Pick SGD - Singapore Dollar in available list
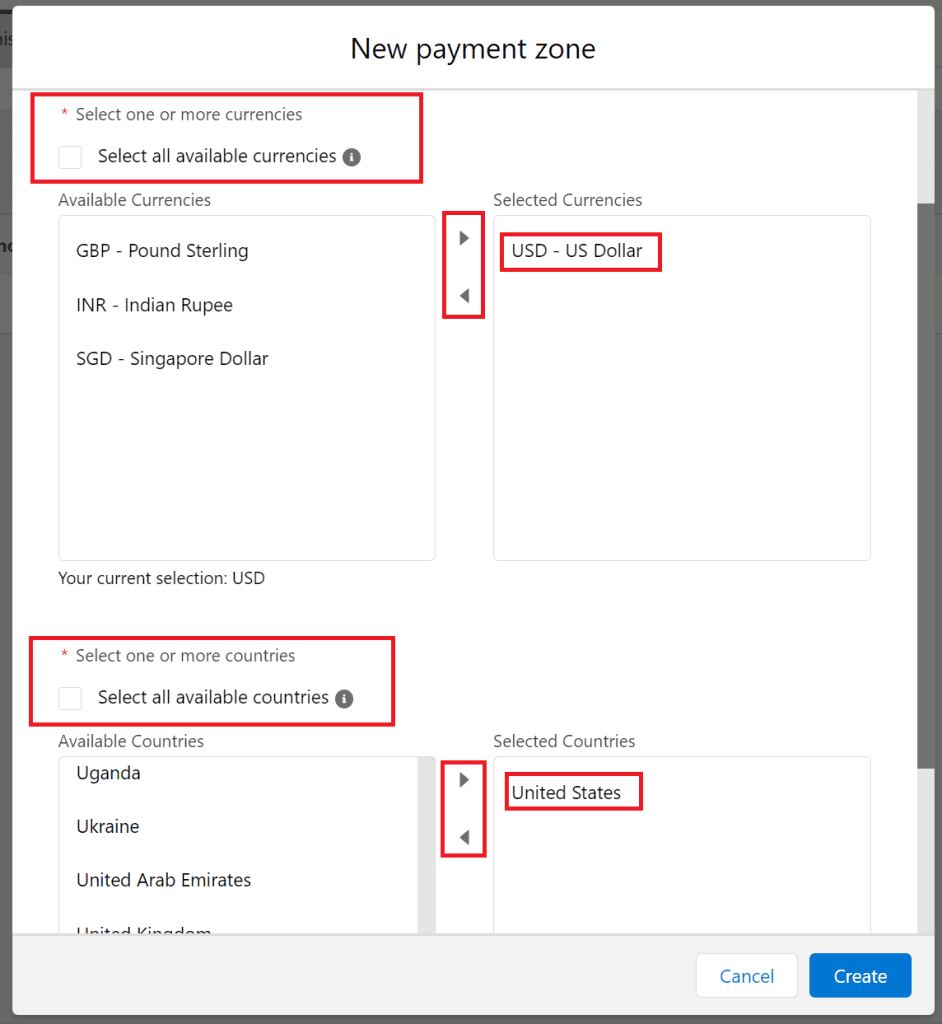 [172, 359]
